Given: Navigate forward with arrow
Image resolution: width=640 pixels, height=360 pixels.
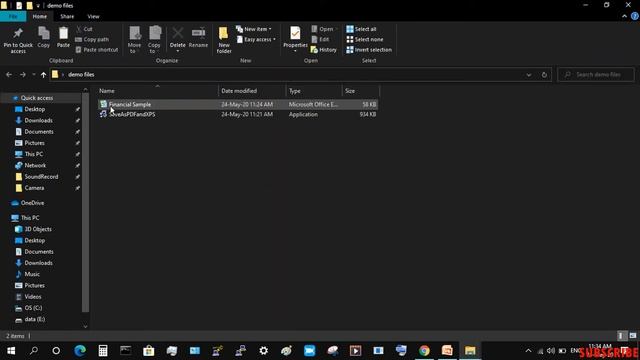Looking at the screenshot, I should tap(23, 75).
